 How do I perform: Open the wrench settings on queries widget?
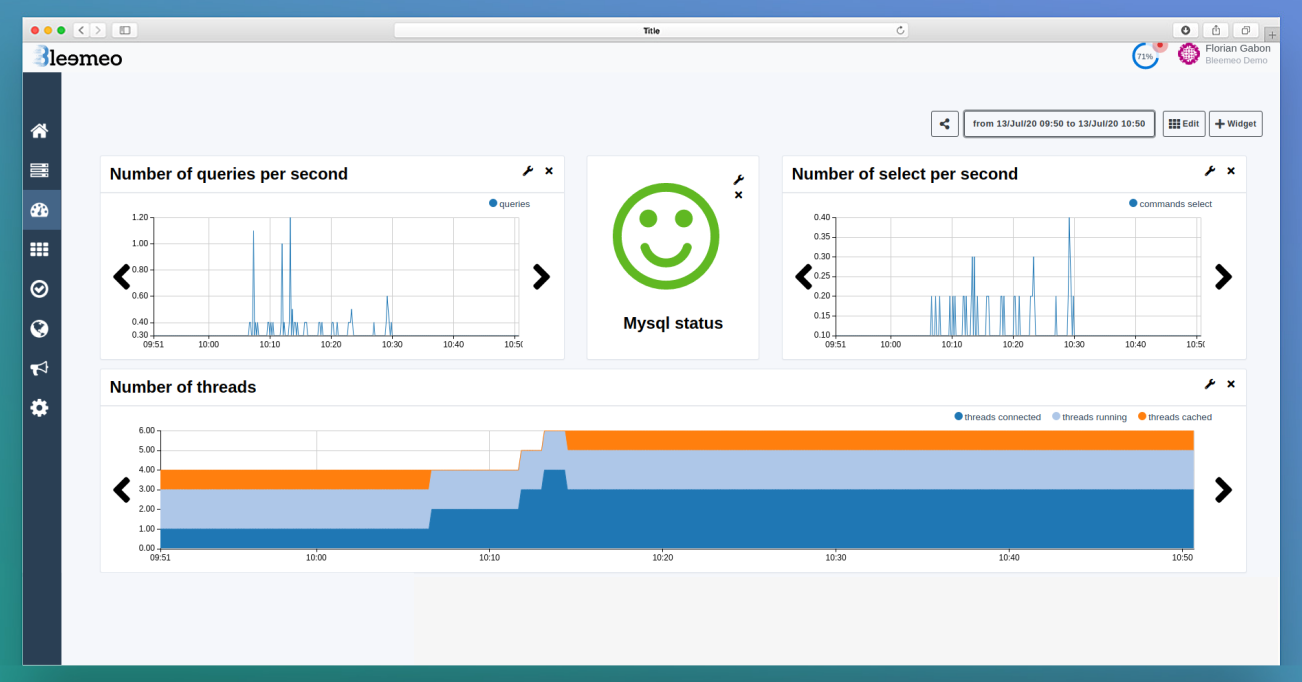[x=528, y=171]
